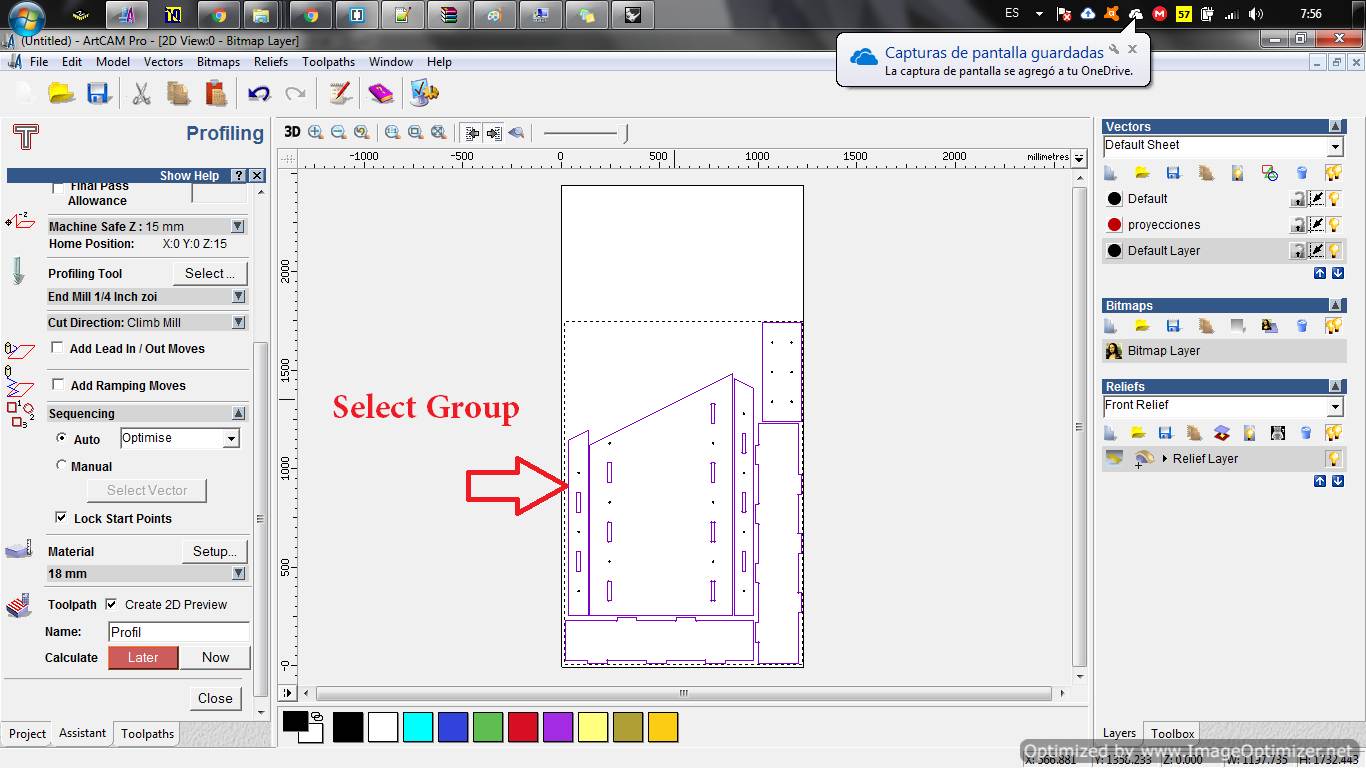Pick the red color swatch
1366x768 pixels.
pos(523,727)
